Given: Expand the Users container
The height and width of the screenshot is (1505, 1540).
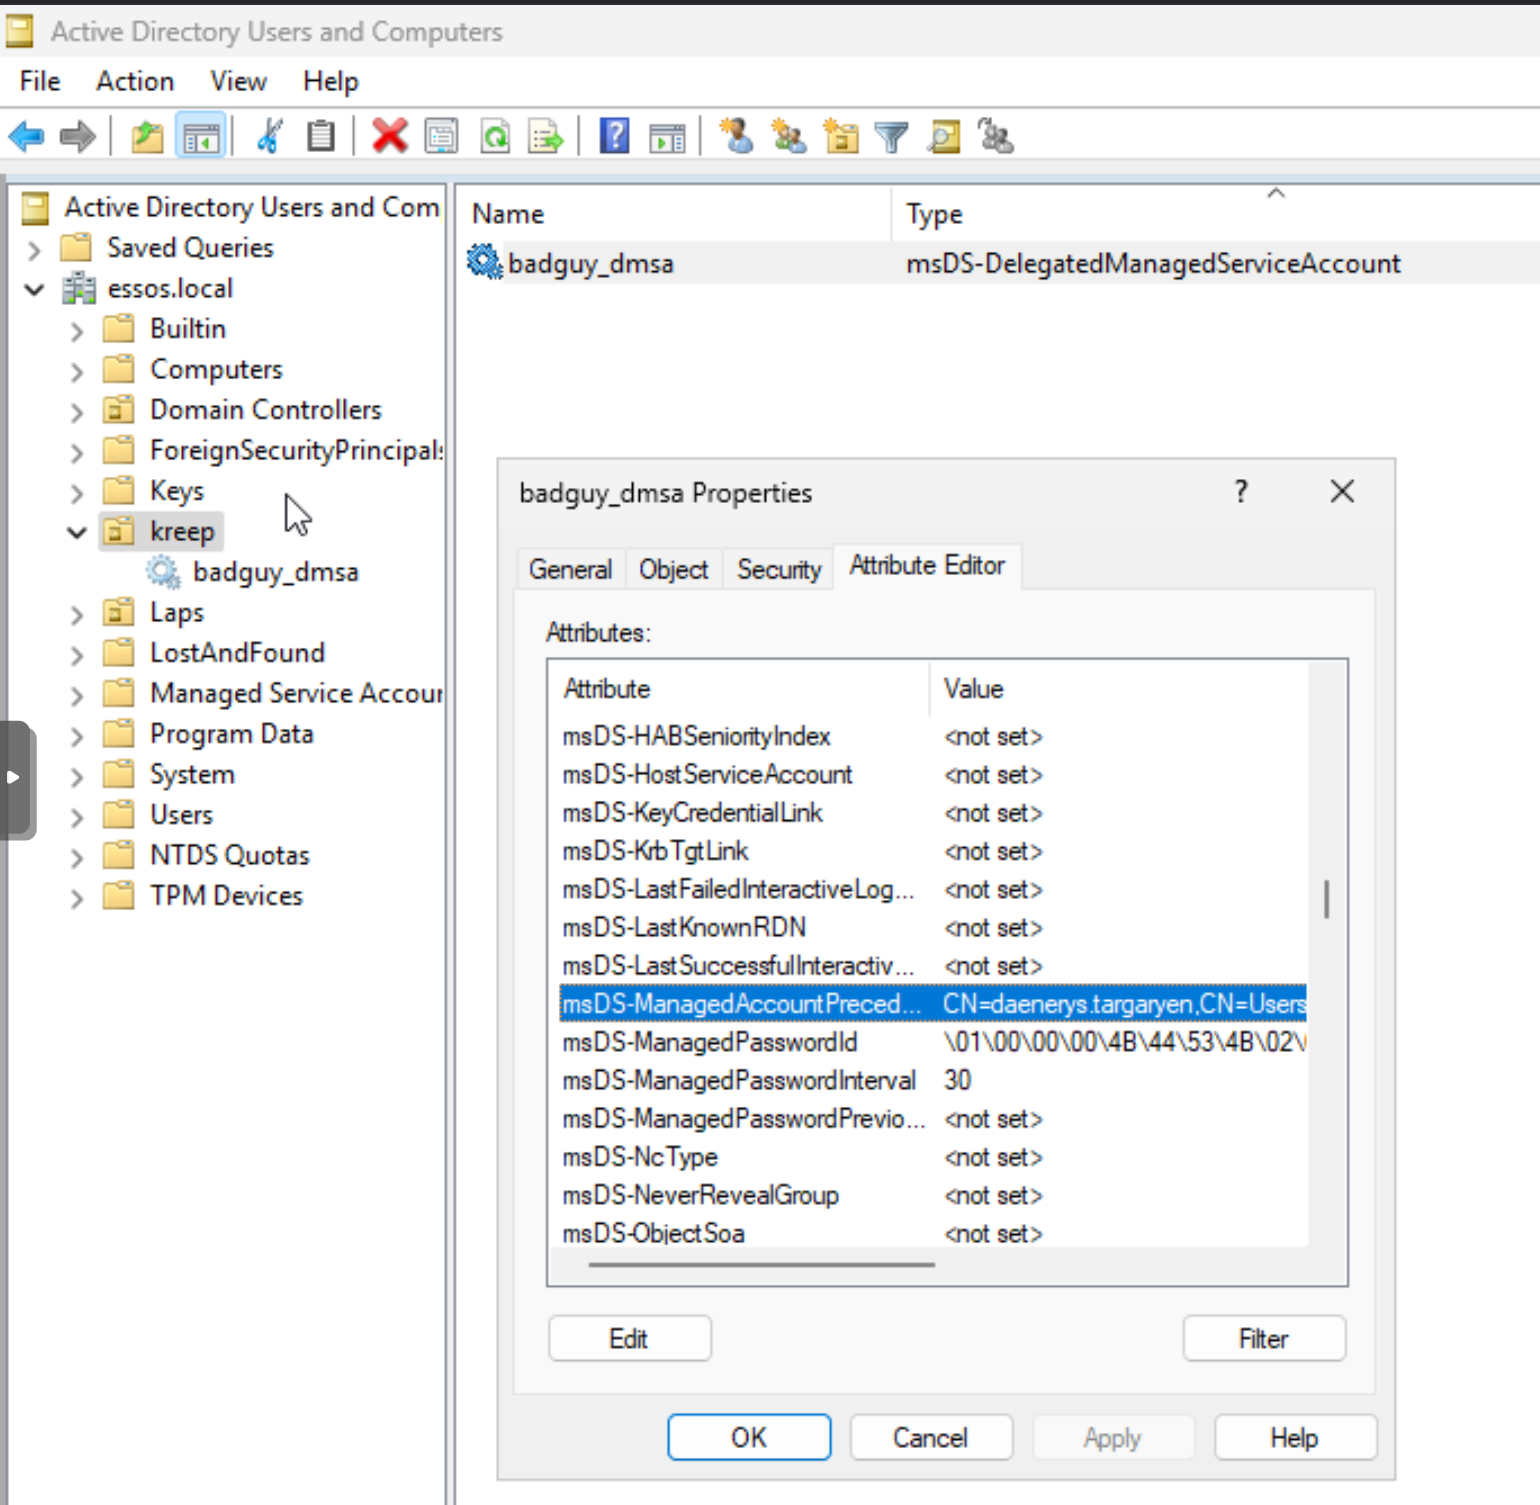Looking at the screenshot, I should tap(77, 817).
